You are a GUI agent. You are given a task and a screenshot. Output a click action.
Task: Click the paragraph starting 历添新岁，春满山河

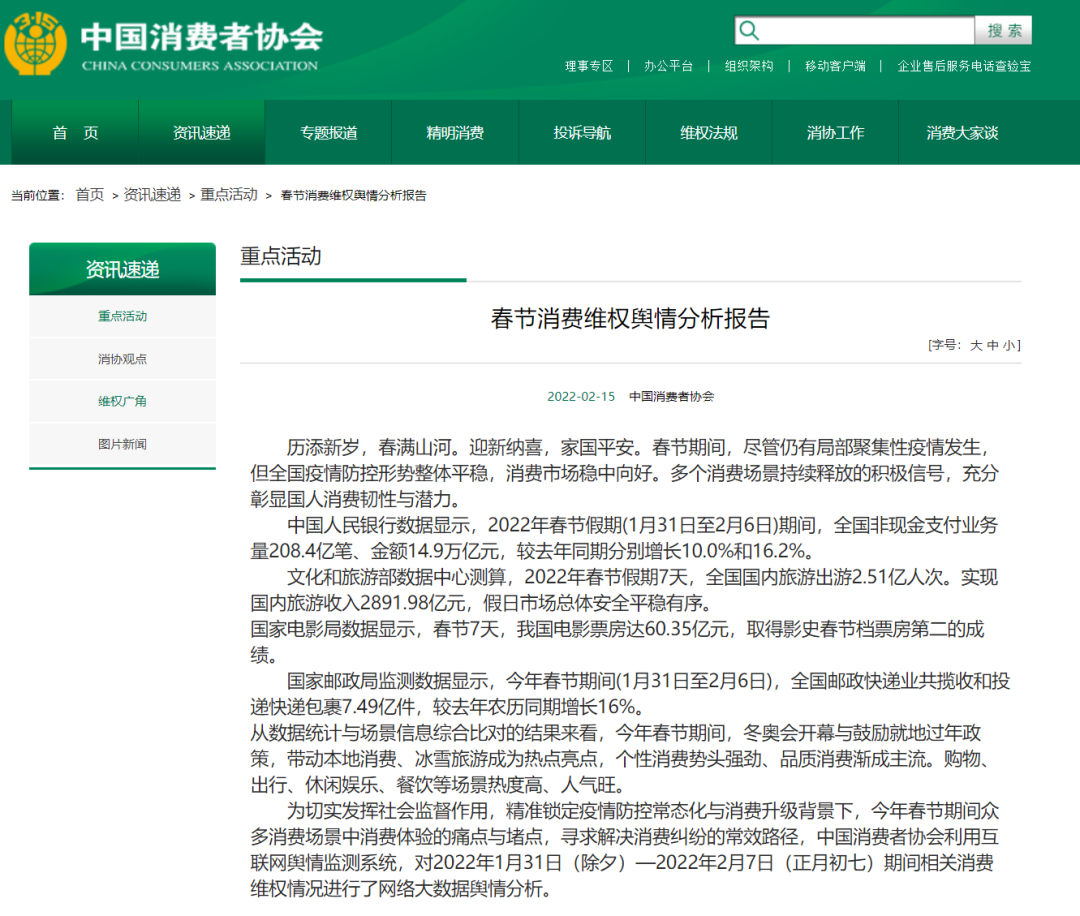click(624, 473)
